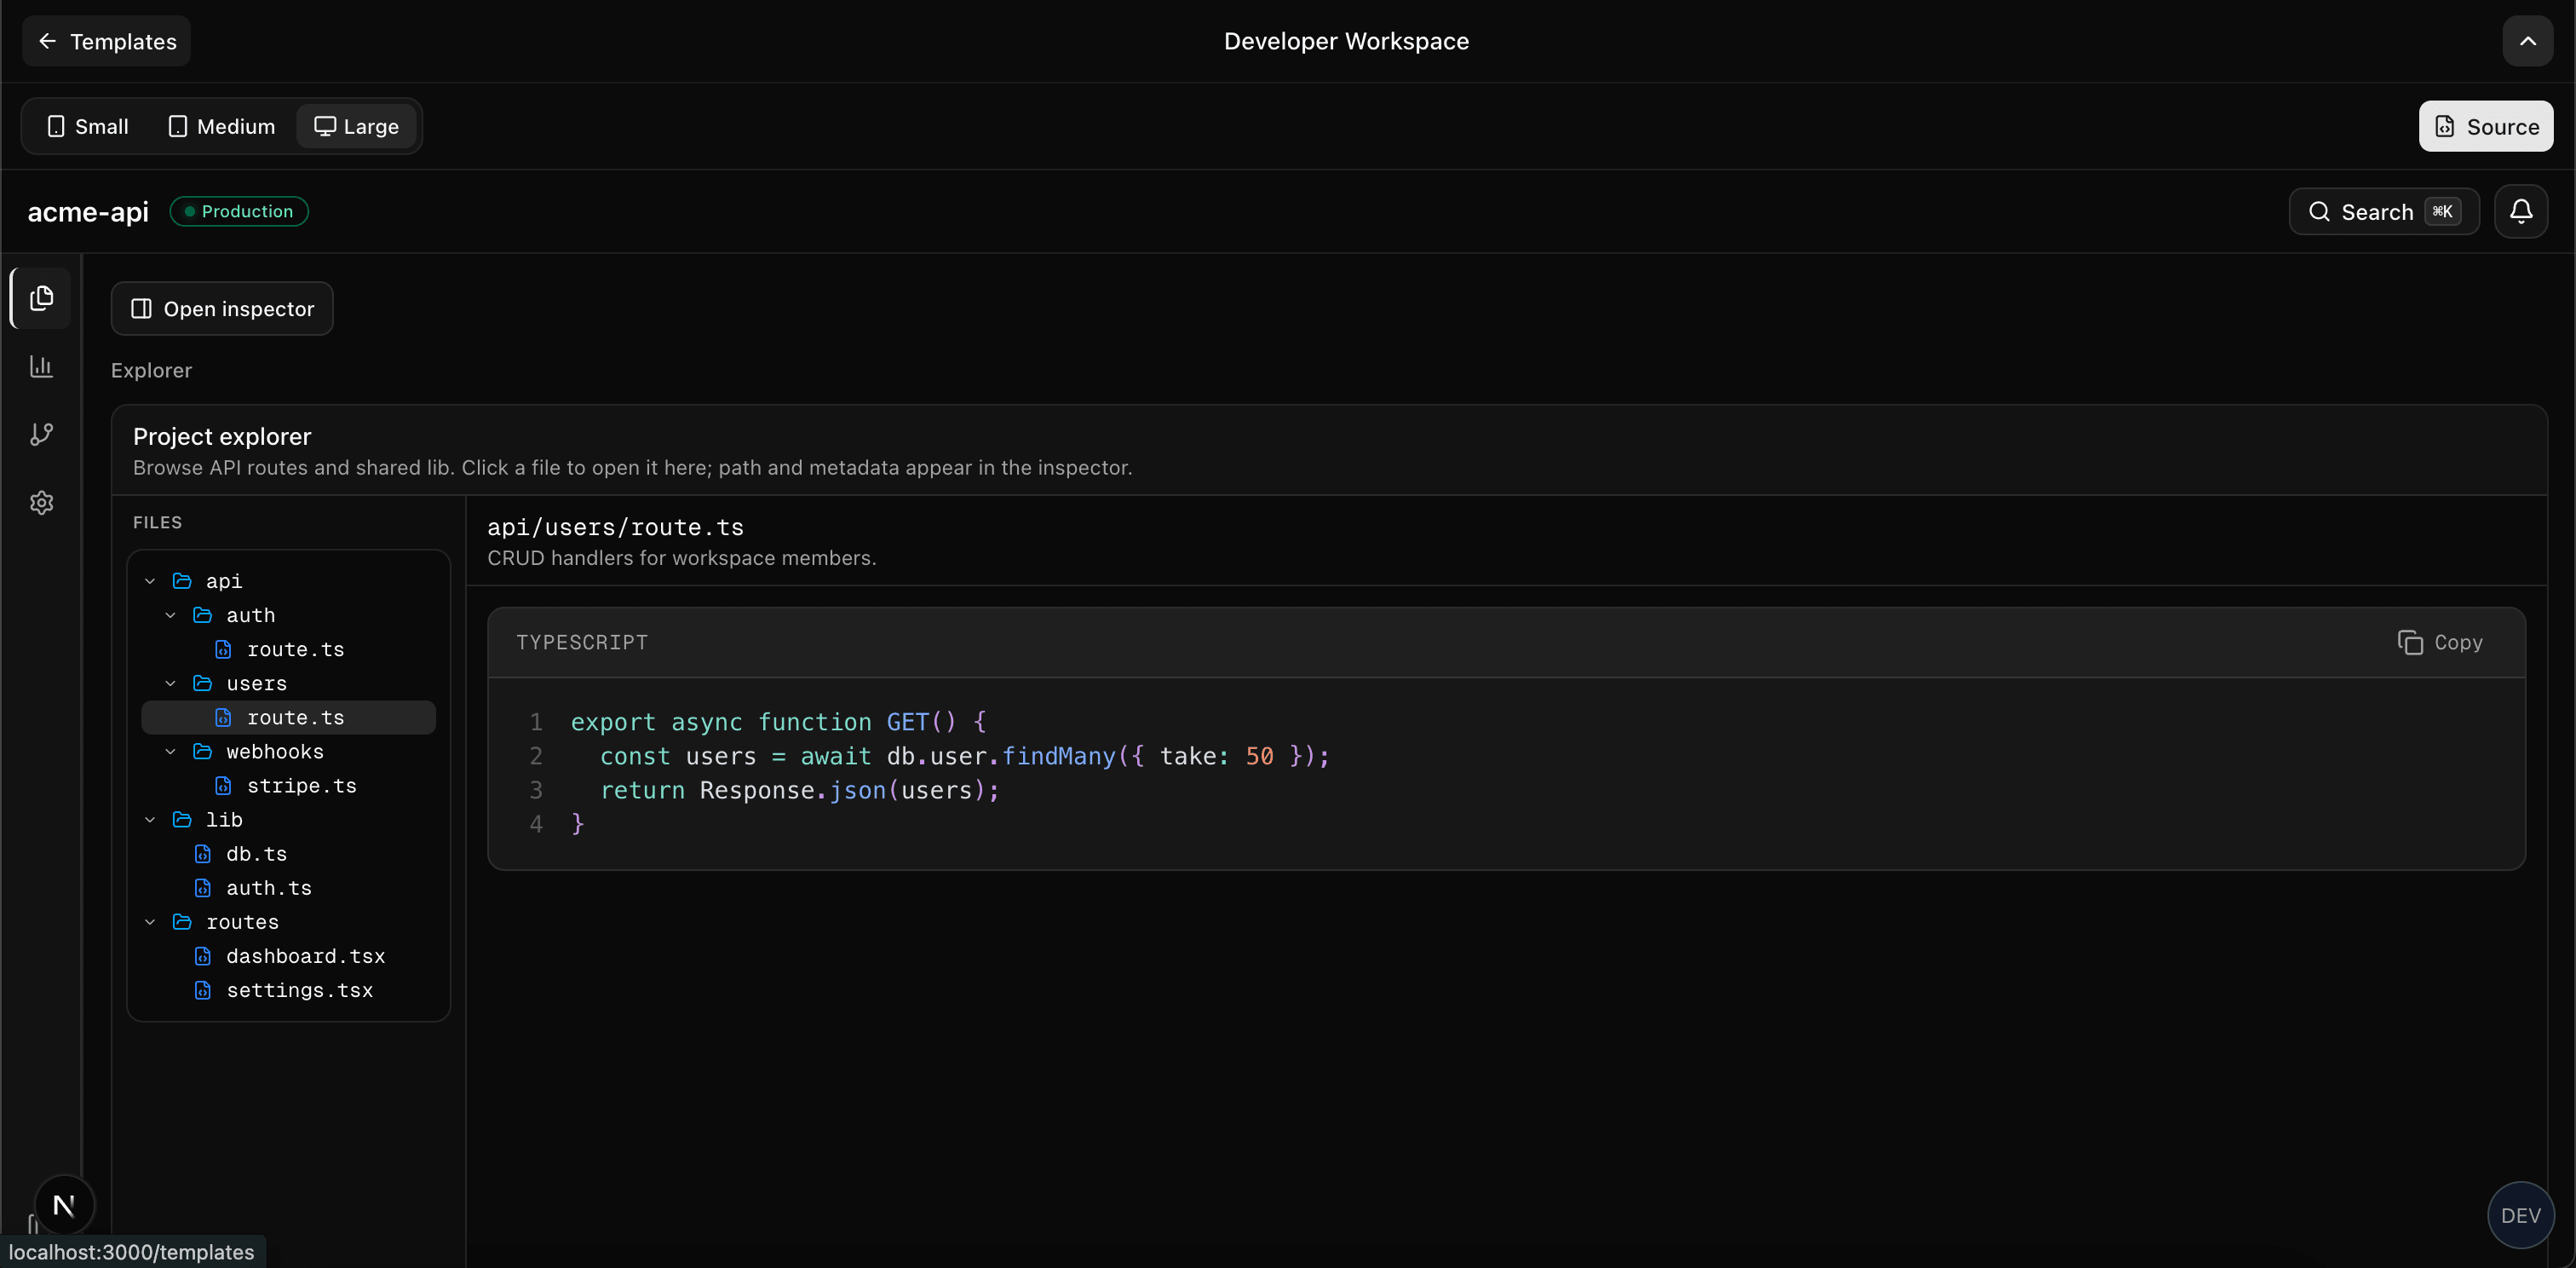Click the Production environment badge
The image size is (2576, 1268).
point(239,211)
